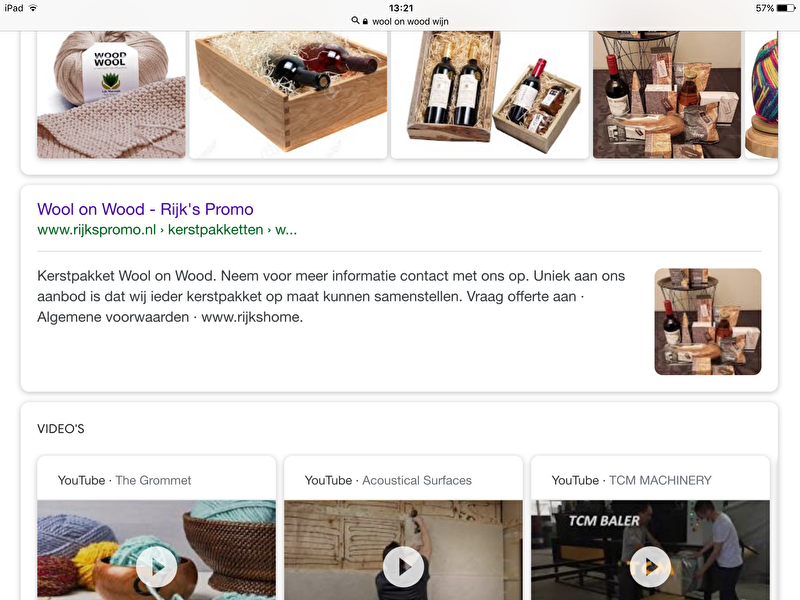
Task: Open the Wood Wool yarn image
Action: click(111, 94)
